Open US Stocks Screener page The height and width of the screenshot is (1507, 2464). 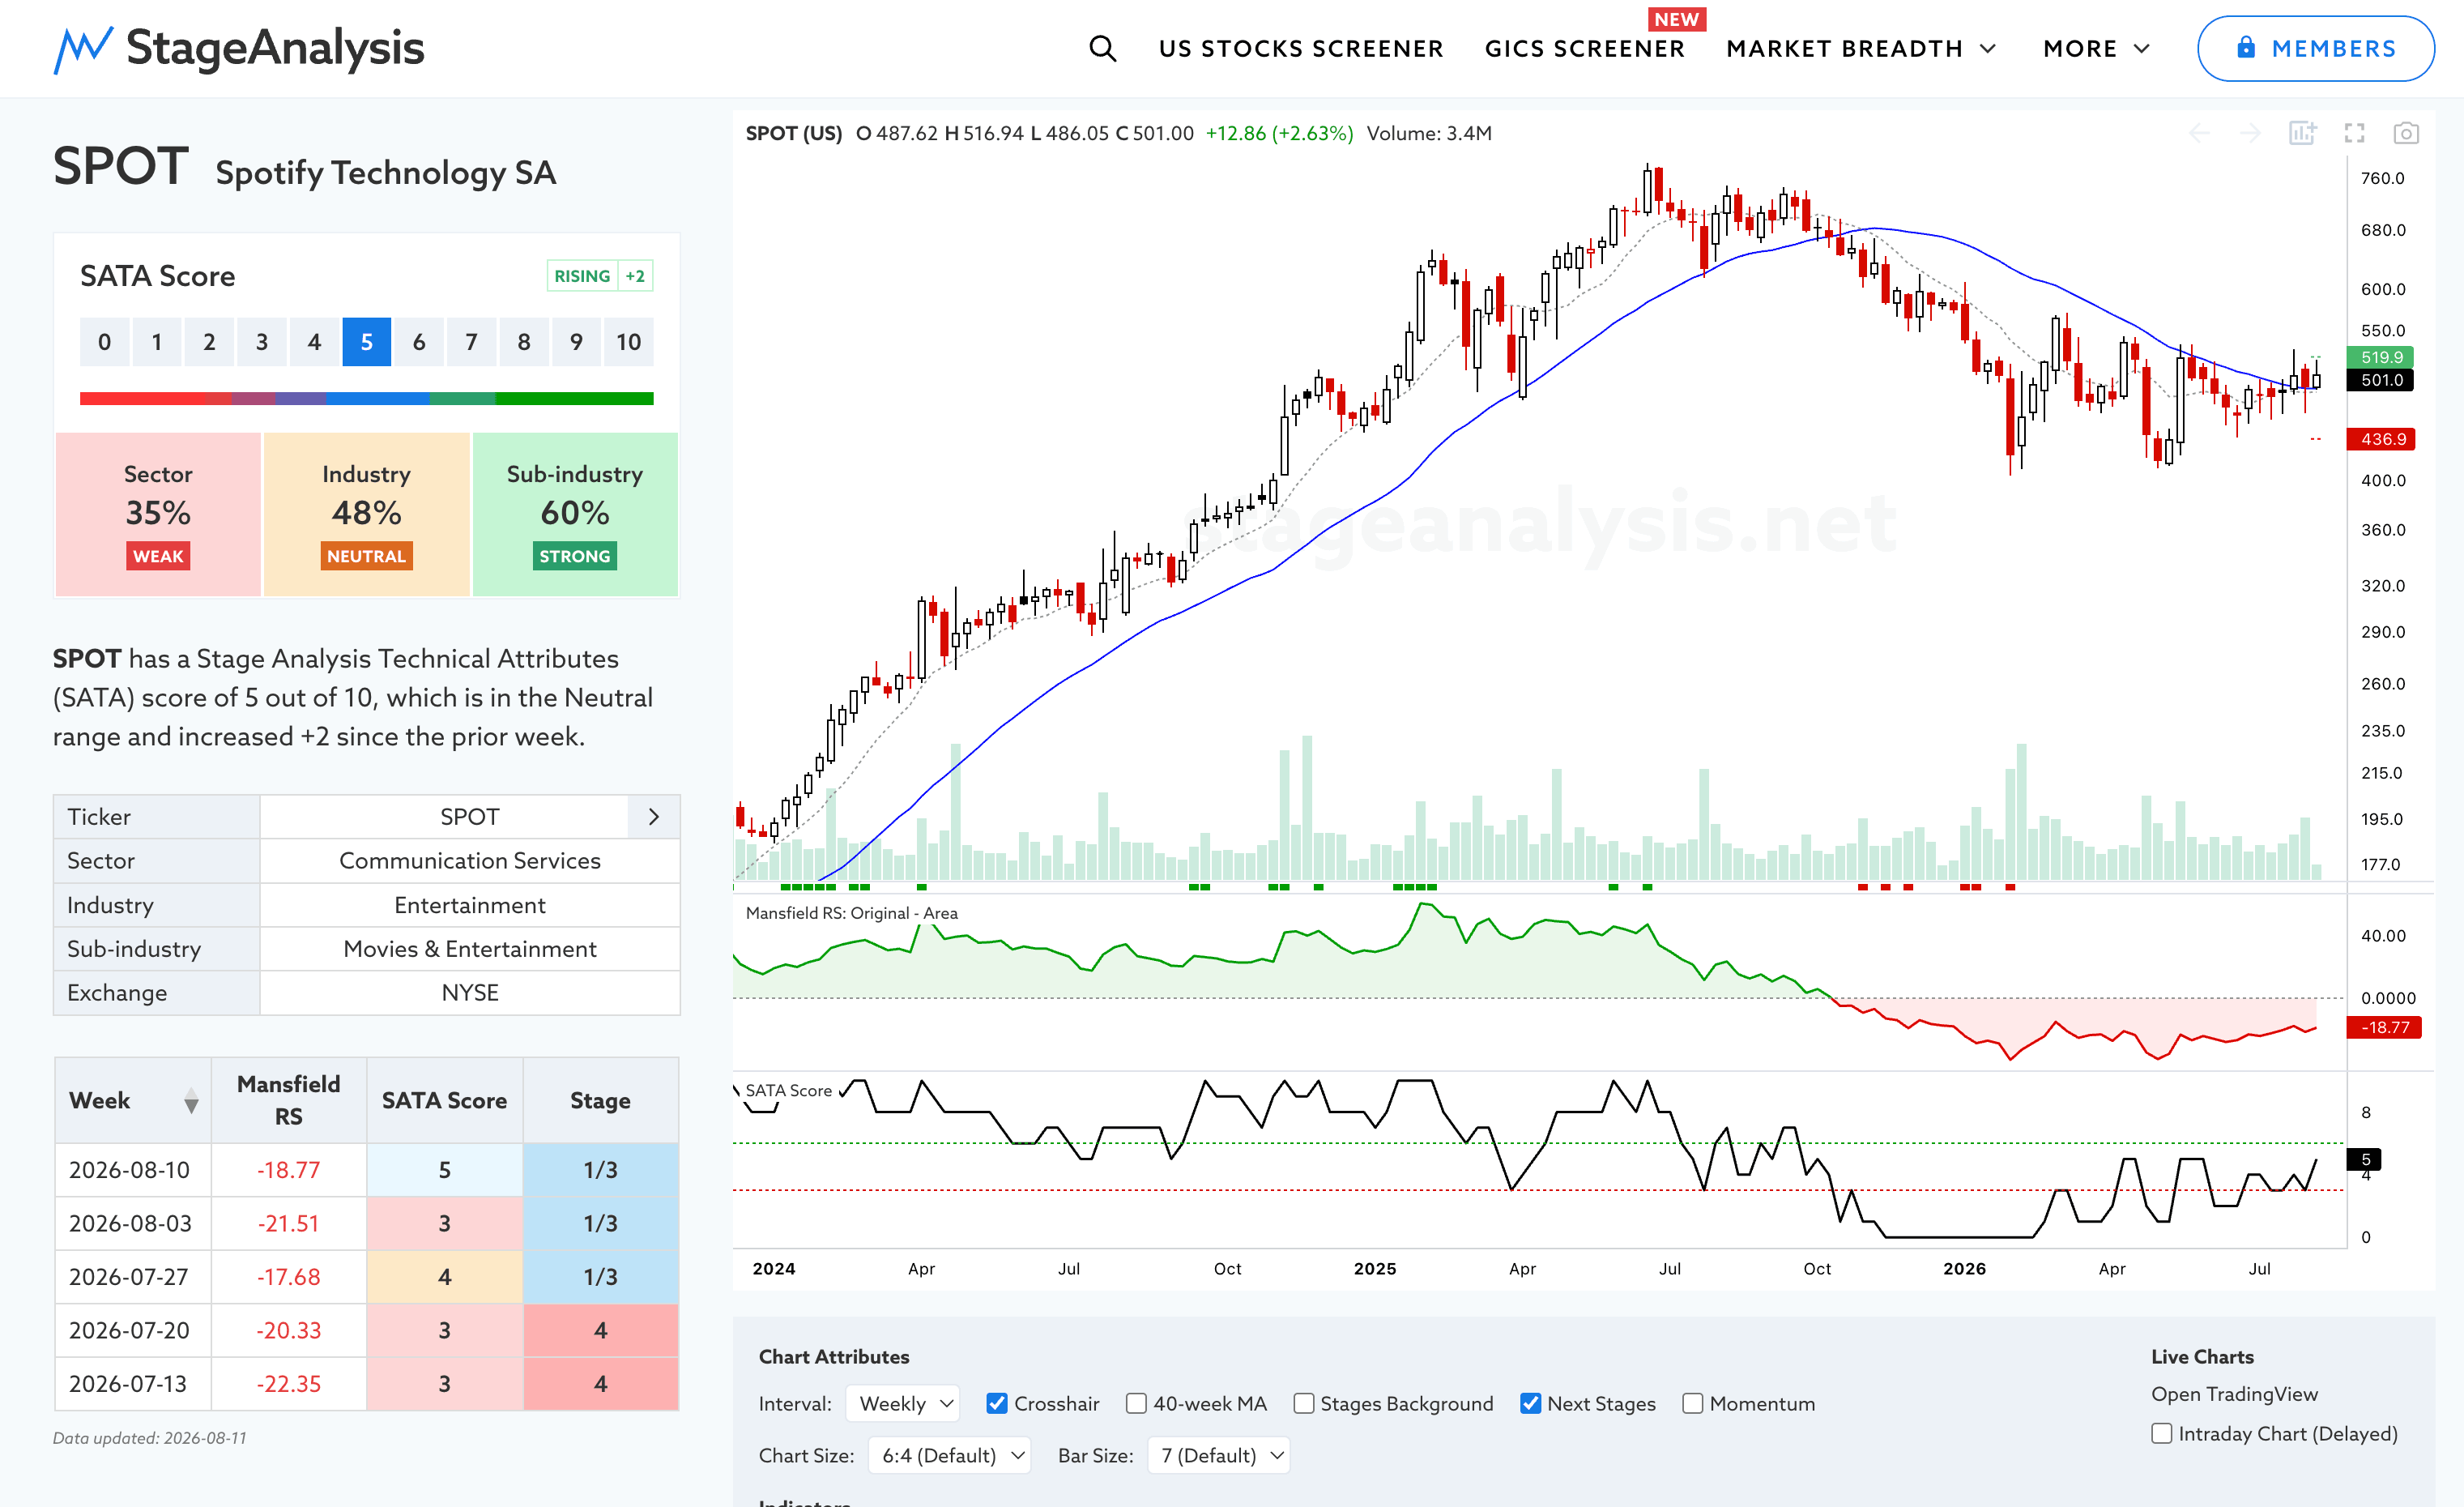(1301, 48)
